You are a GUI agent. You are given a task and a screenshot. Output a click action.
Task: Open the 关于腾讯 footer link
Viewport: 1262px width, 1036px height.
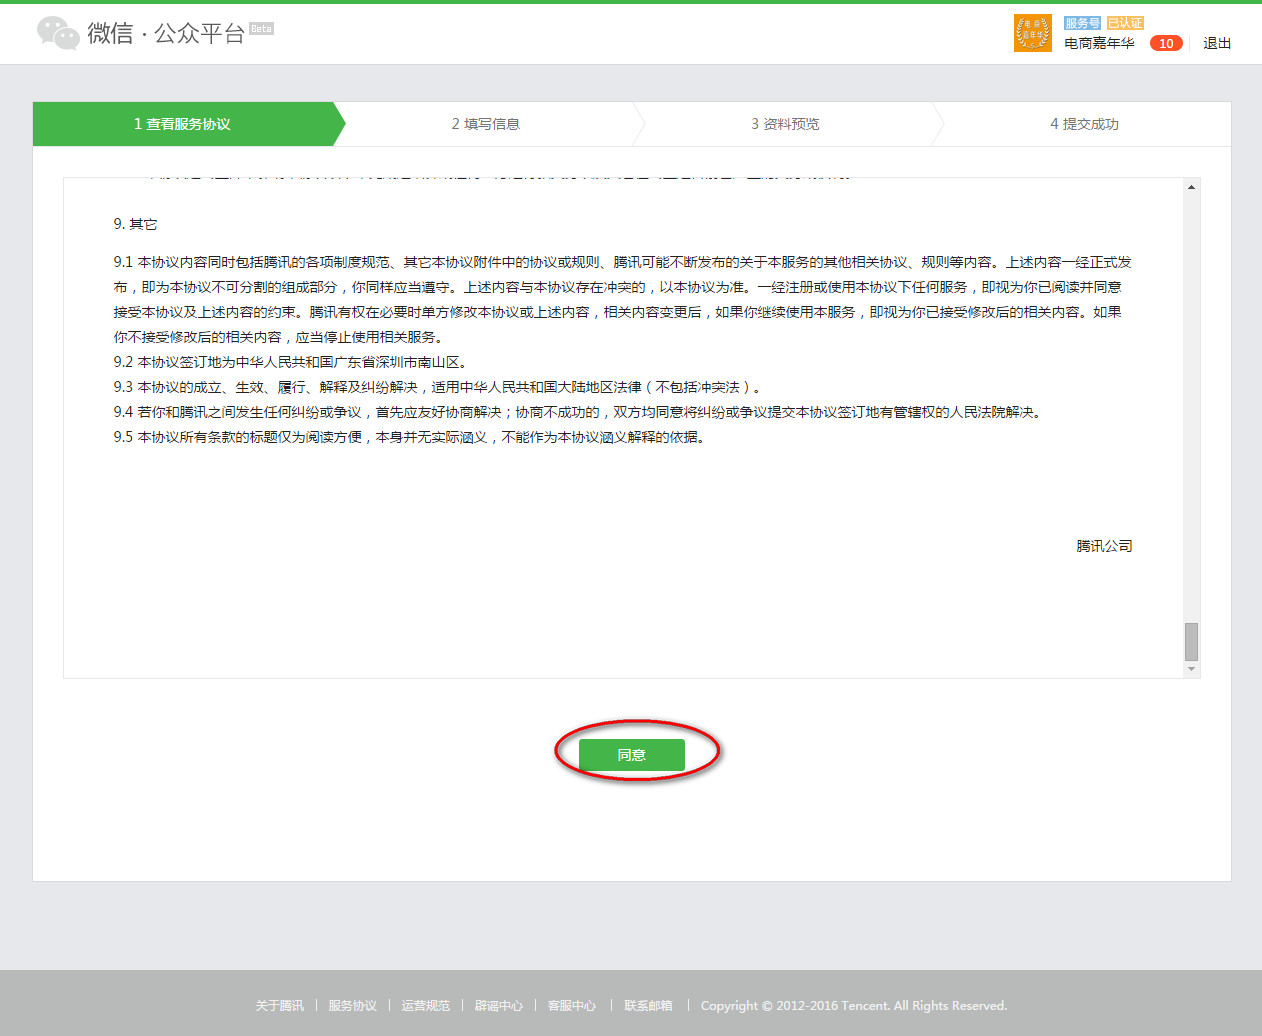pos(279,1005)
